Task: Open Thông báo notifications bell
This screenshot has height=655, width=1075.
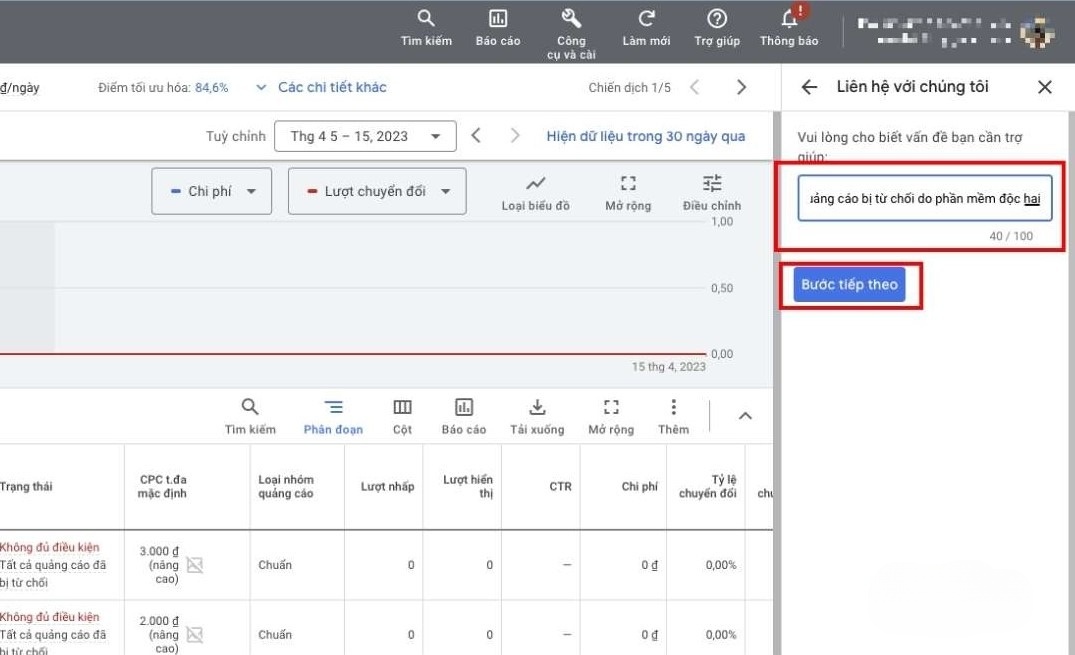Action: [x=789, y=19]
